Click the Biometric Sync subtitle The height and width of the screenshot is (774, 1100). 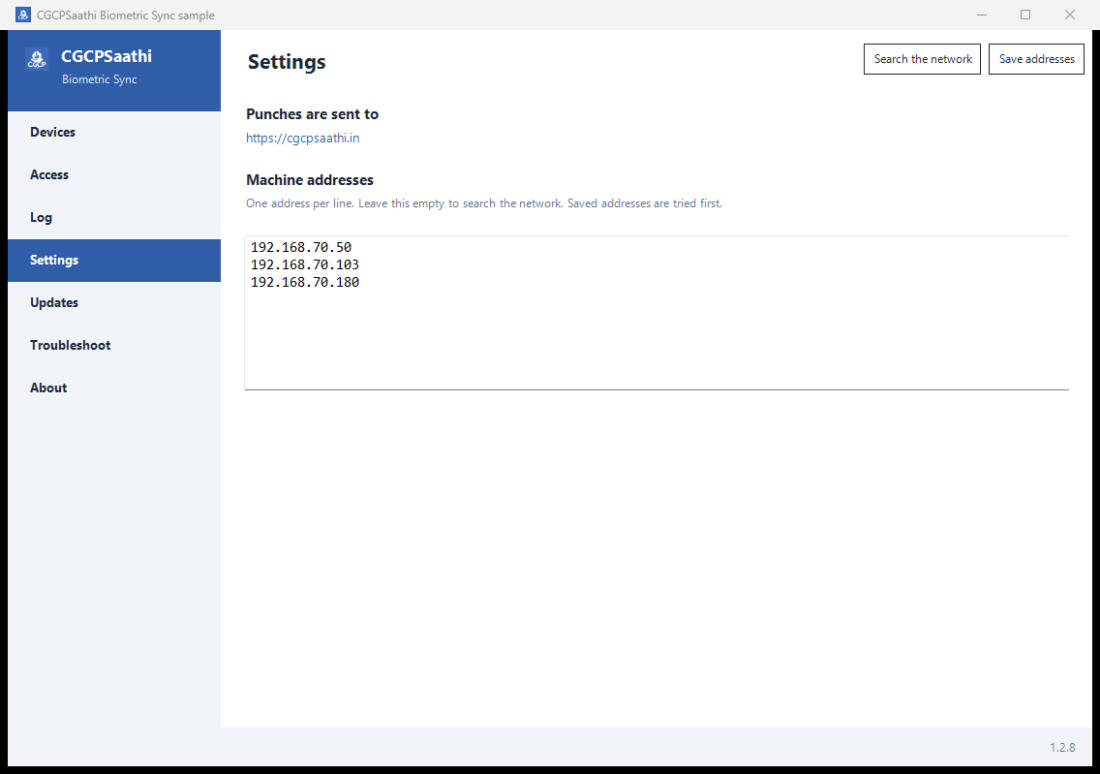click(x=99, y=79)
